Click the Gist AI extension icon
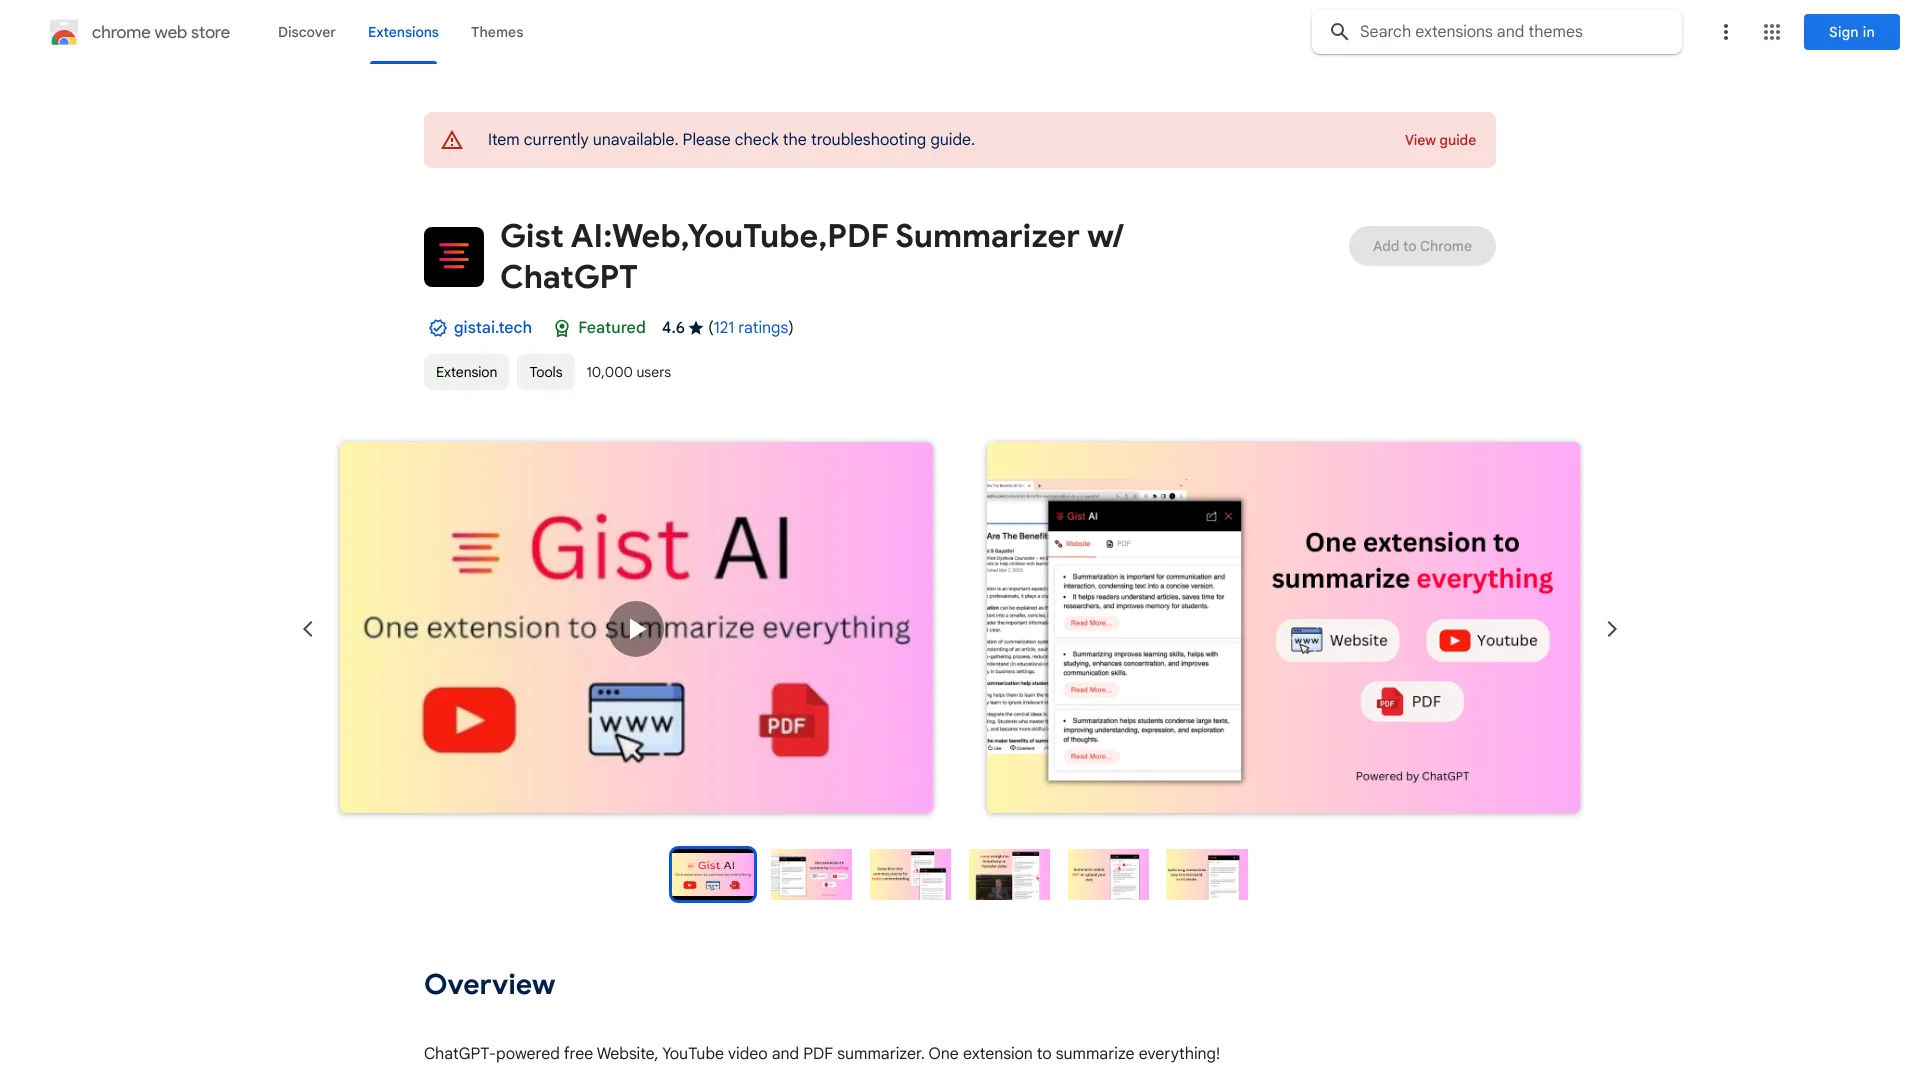Image resolution: width=1920 pixels, height=1080 pixels. pos(452,256)
